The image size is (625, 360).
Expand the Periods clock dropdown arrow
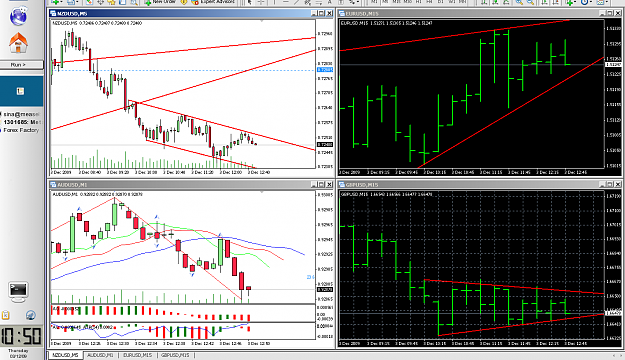coord(591,2)
